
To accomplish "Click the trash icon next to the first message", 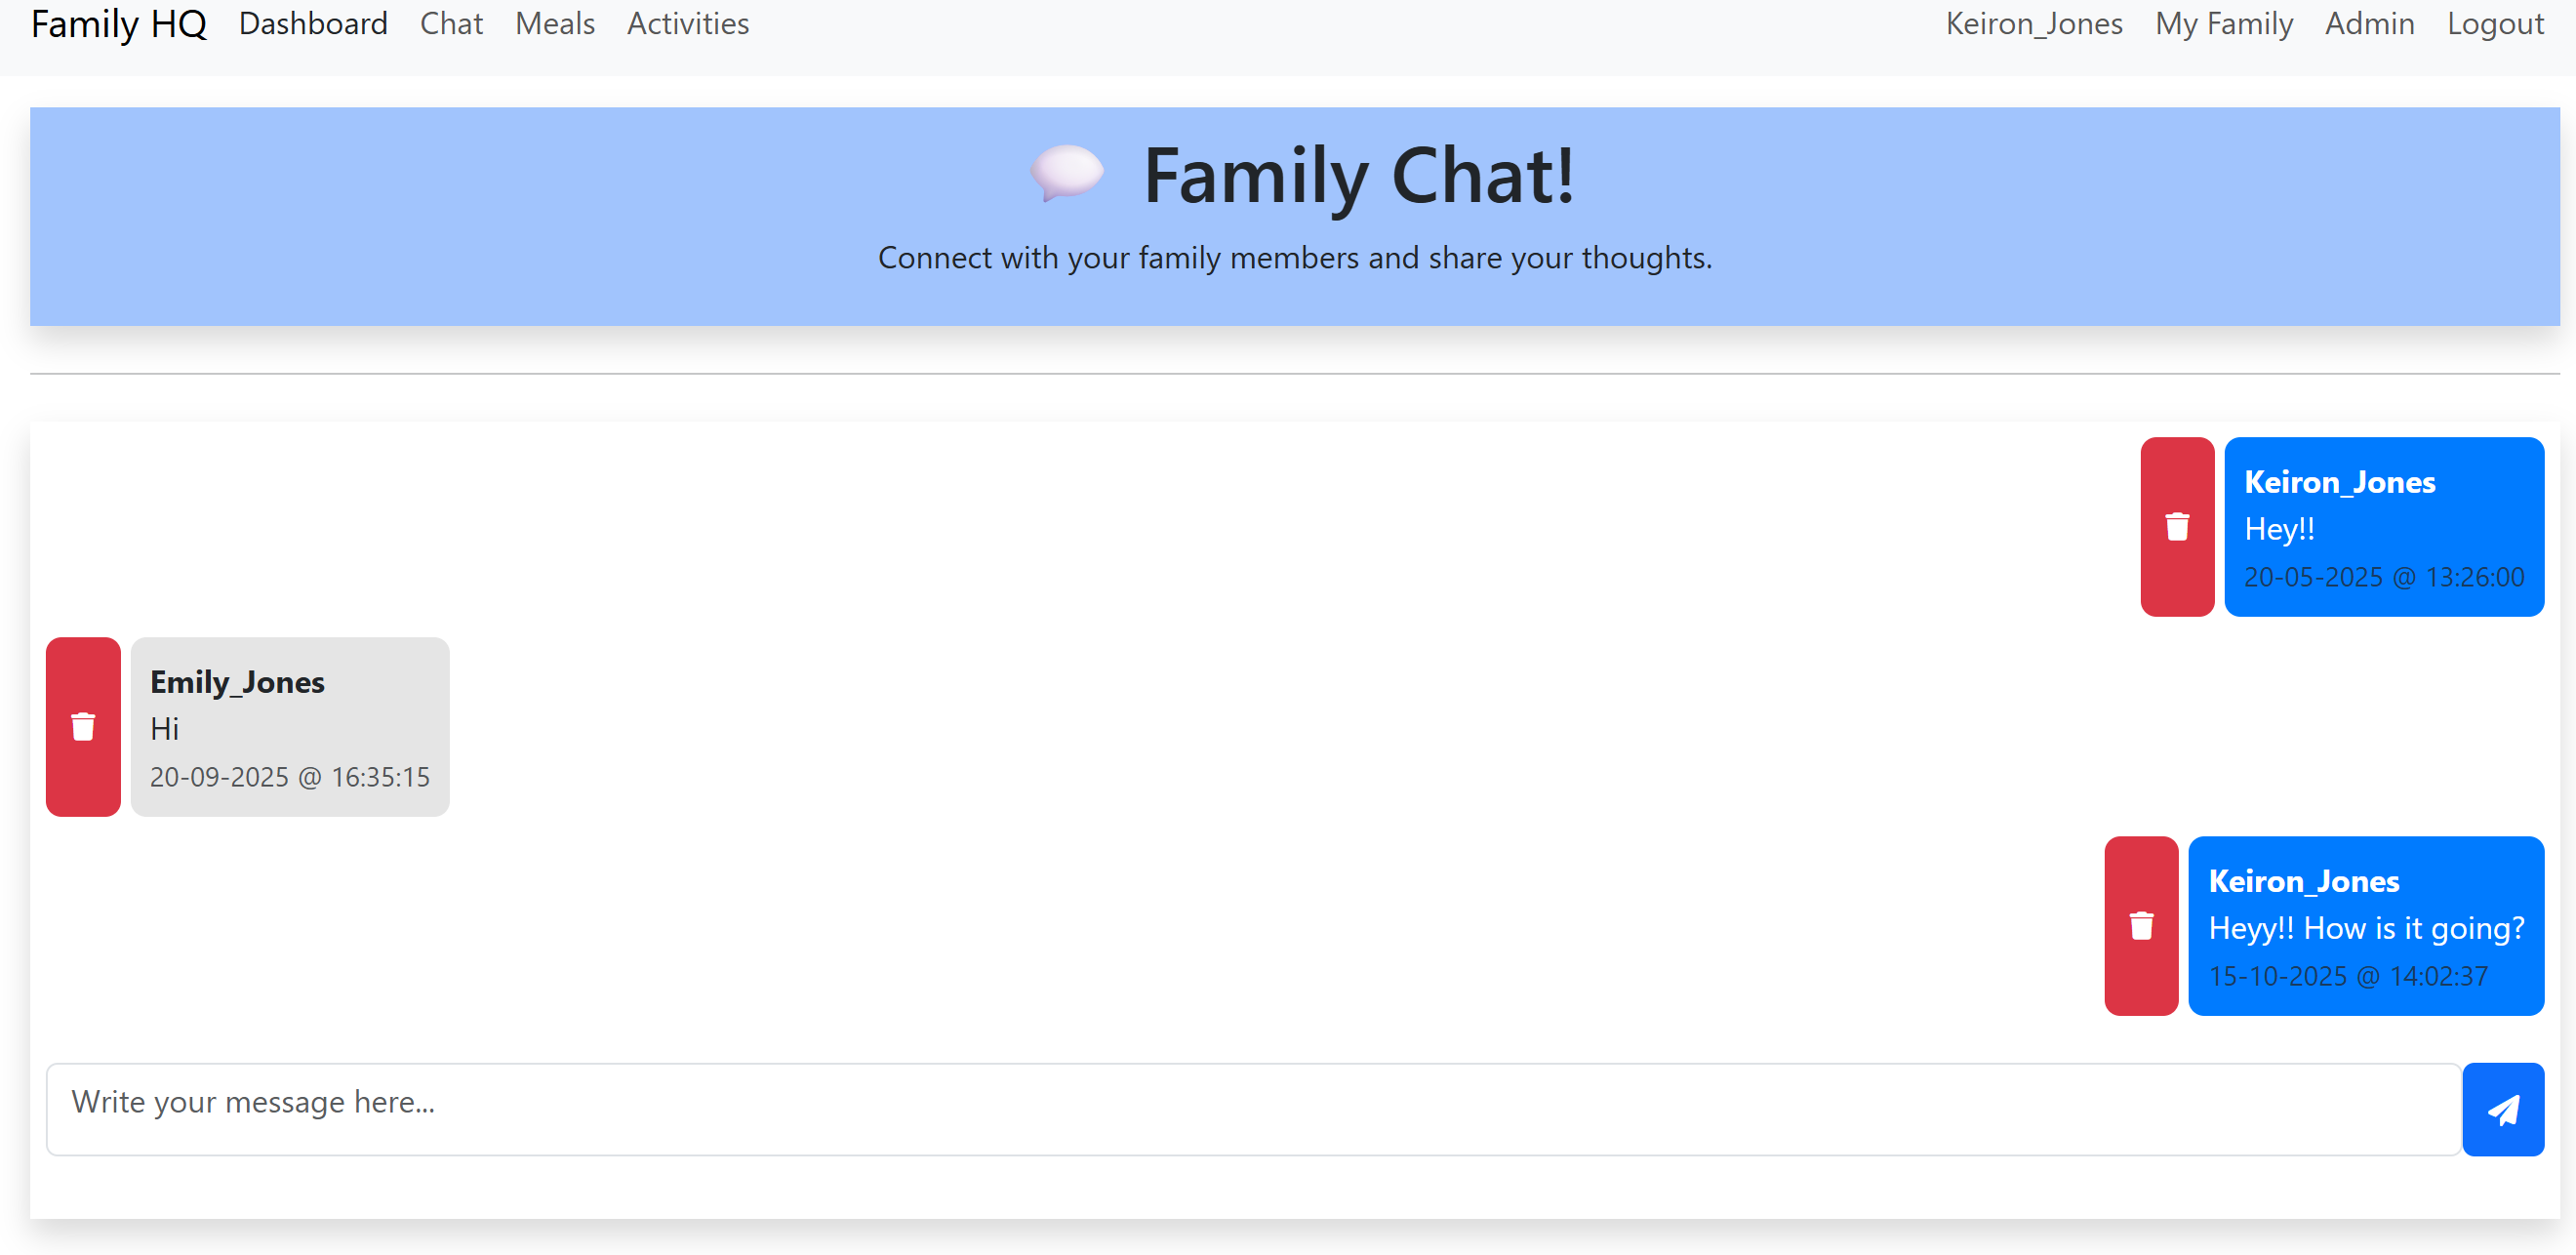I will click(x=2179, y=527).
